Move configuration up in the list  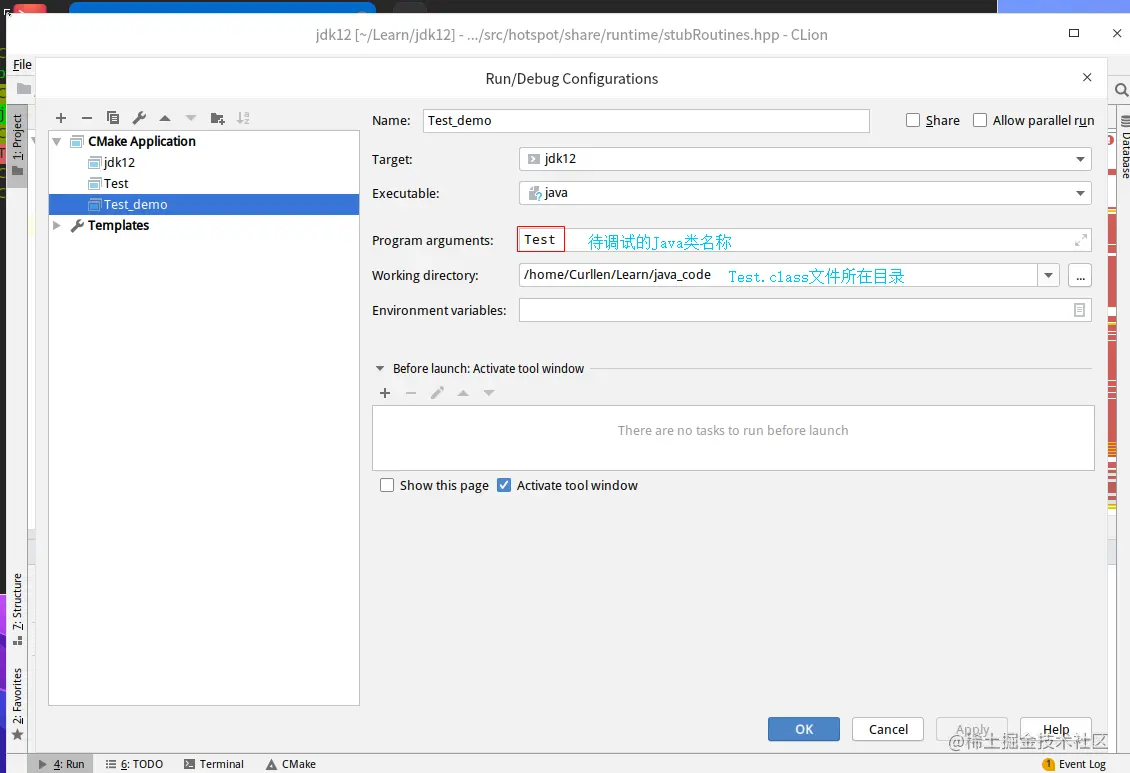point(165,118)
